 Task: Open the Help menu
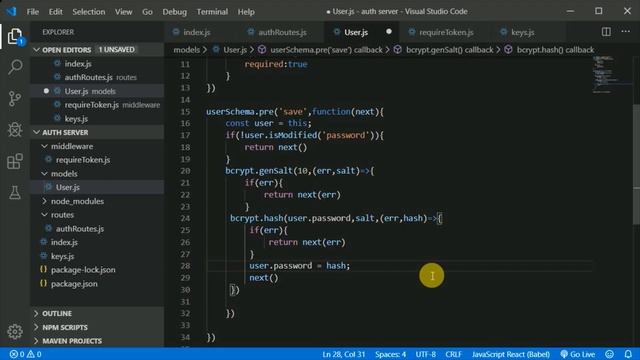point(246,11)
